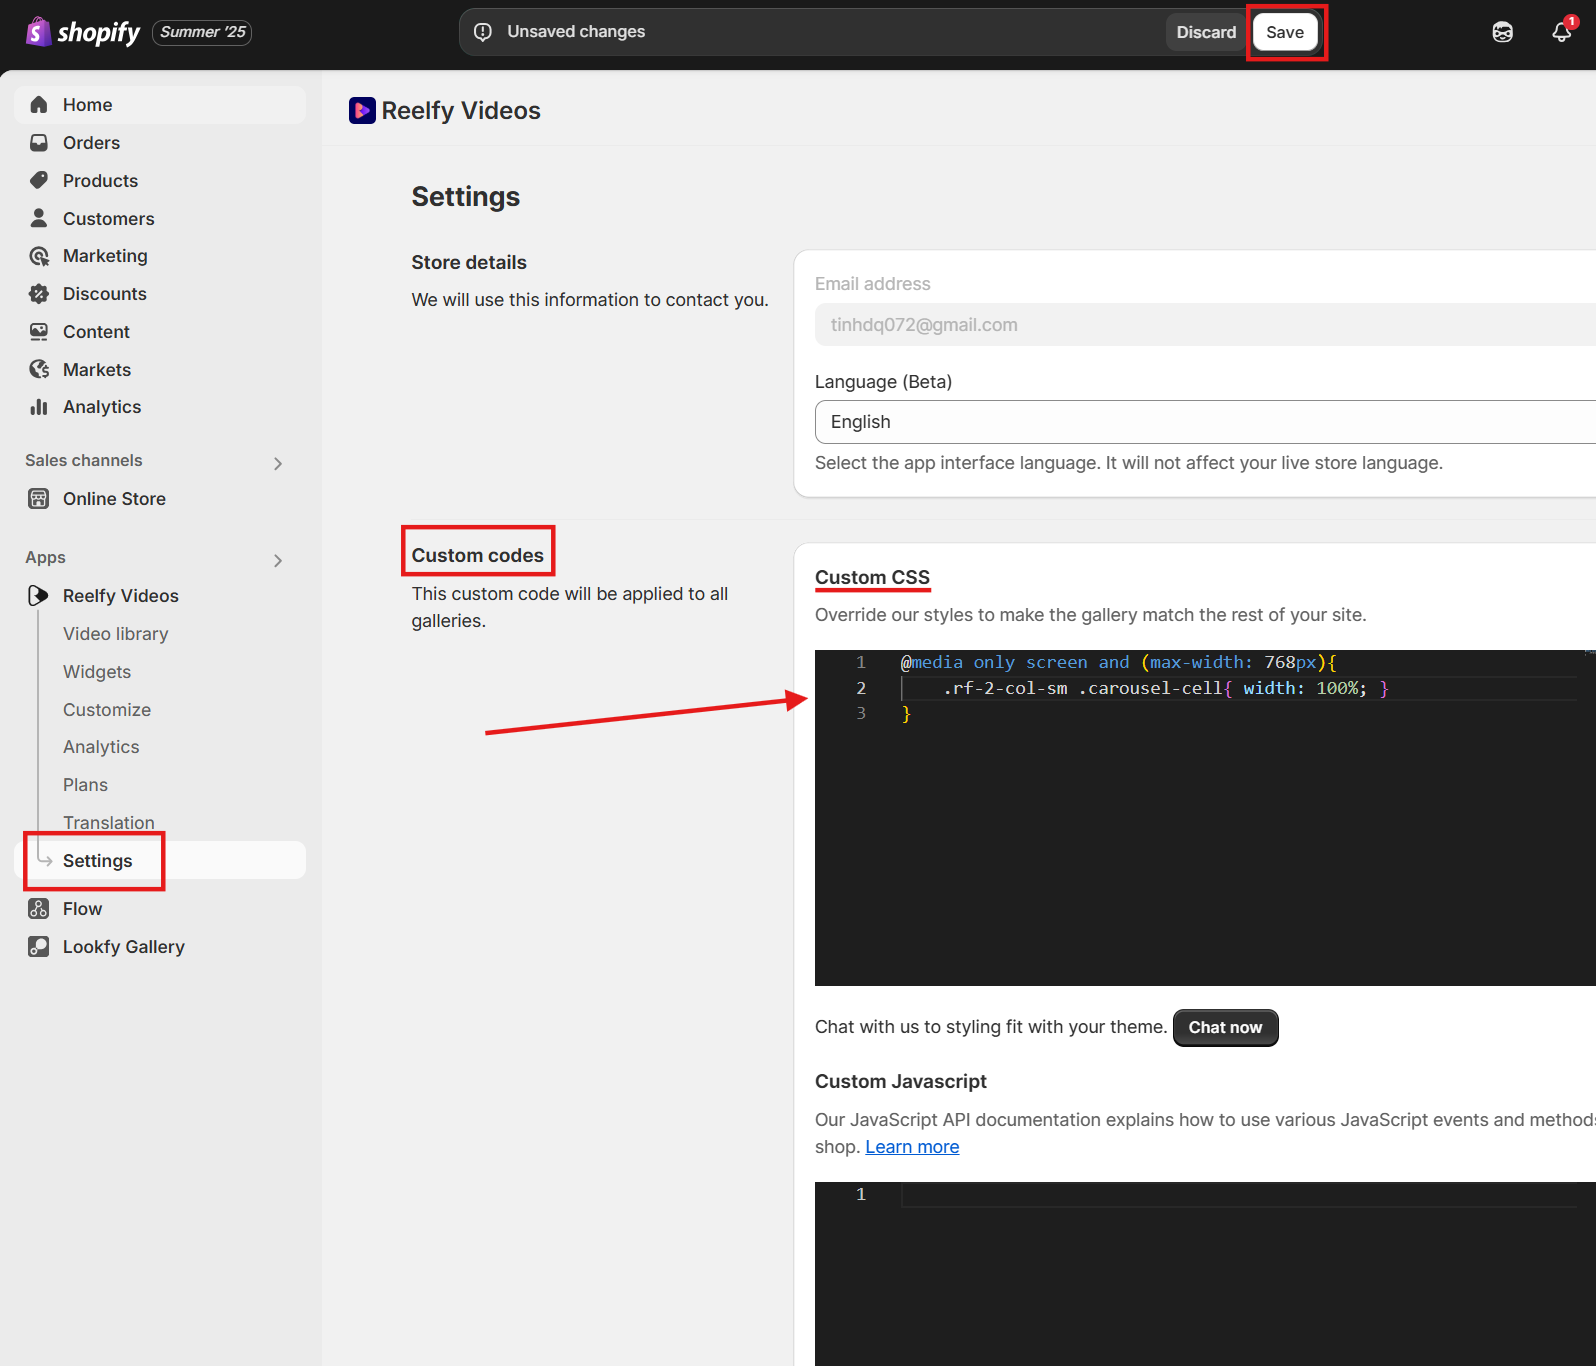This screenshot has width=1596, height=1366.
Task: Go to Orders page label
Action: tap(91, 143)
